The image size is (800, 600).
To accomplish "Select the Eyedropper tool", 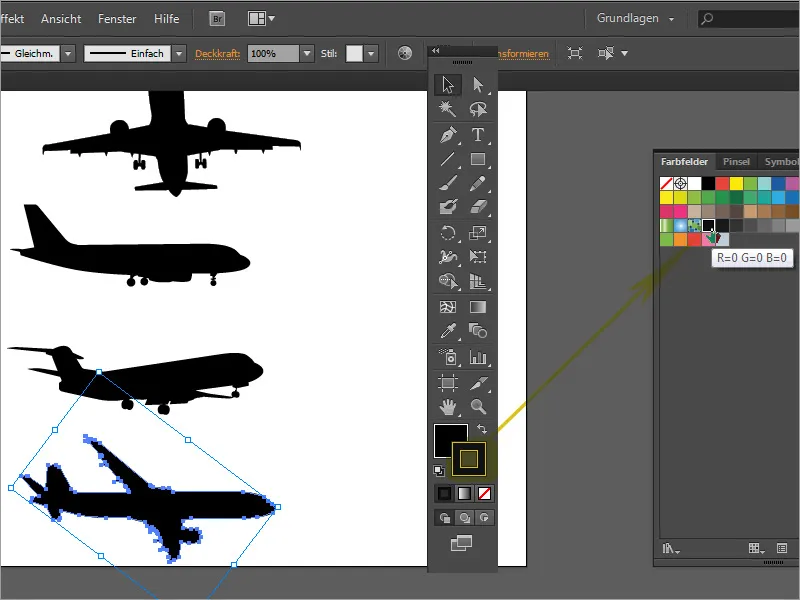I will [x=448, y=331].
